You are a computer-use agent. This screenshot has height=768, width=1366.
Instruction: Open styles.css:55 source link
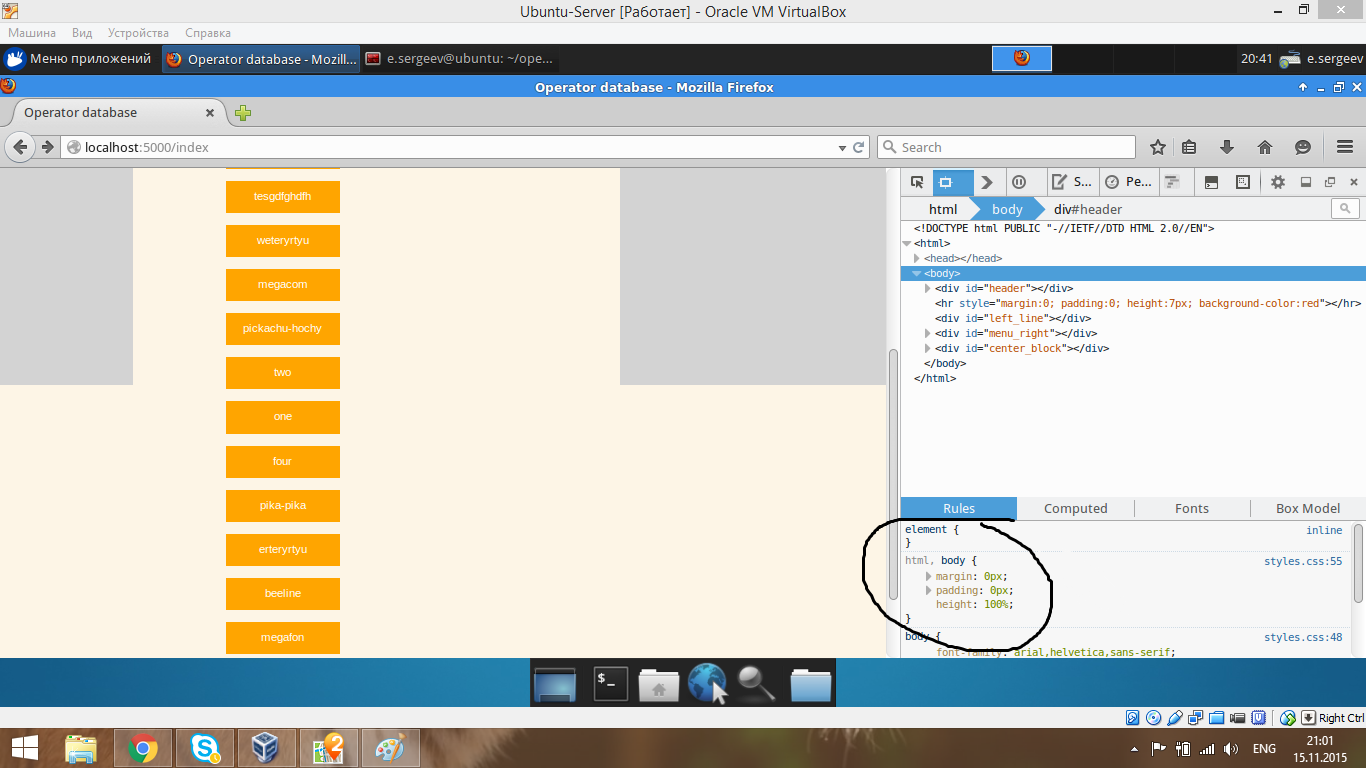(x=1303, y=562)
